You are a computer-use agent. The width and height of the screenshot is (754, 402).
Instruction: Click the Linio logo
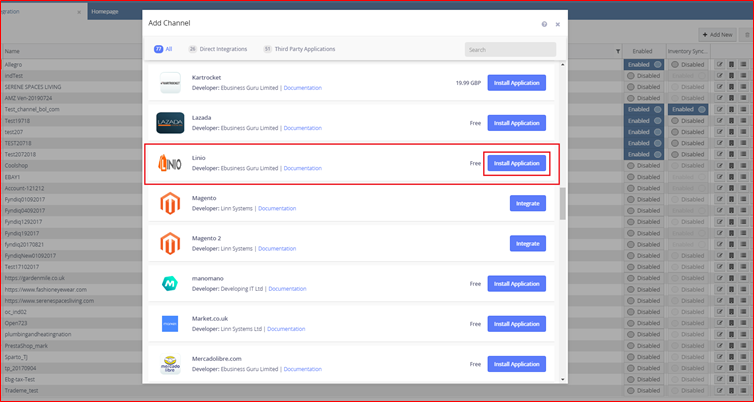point(170,163)
